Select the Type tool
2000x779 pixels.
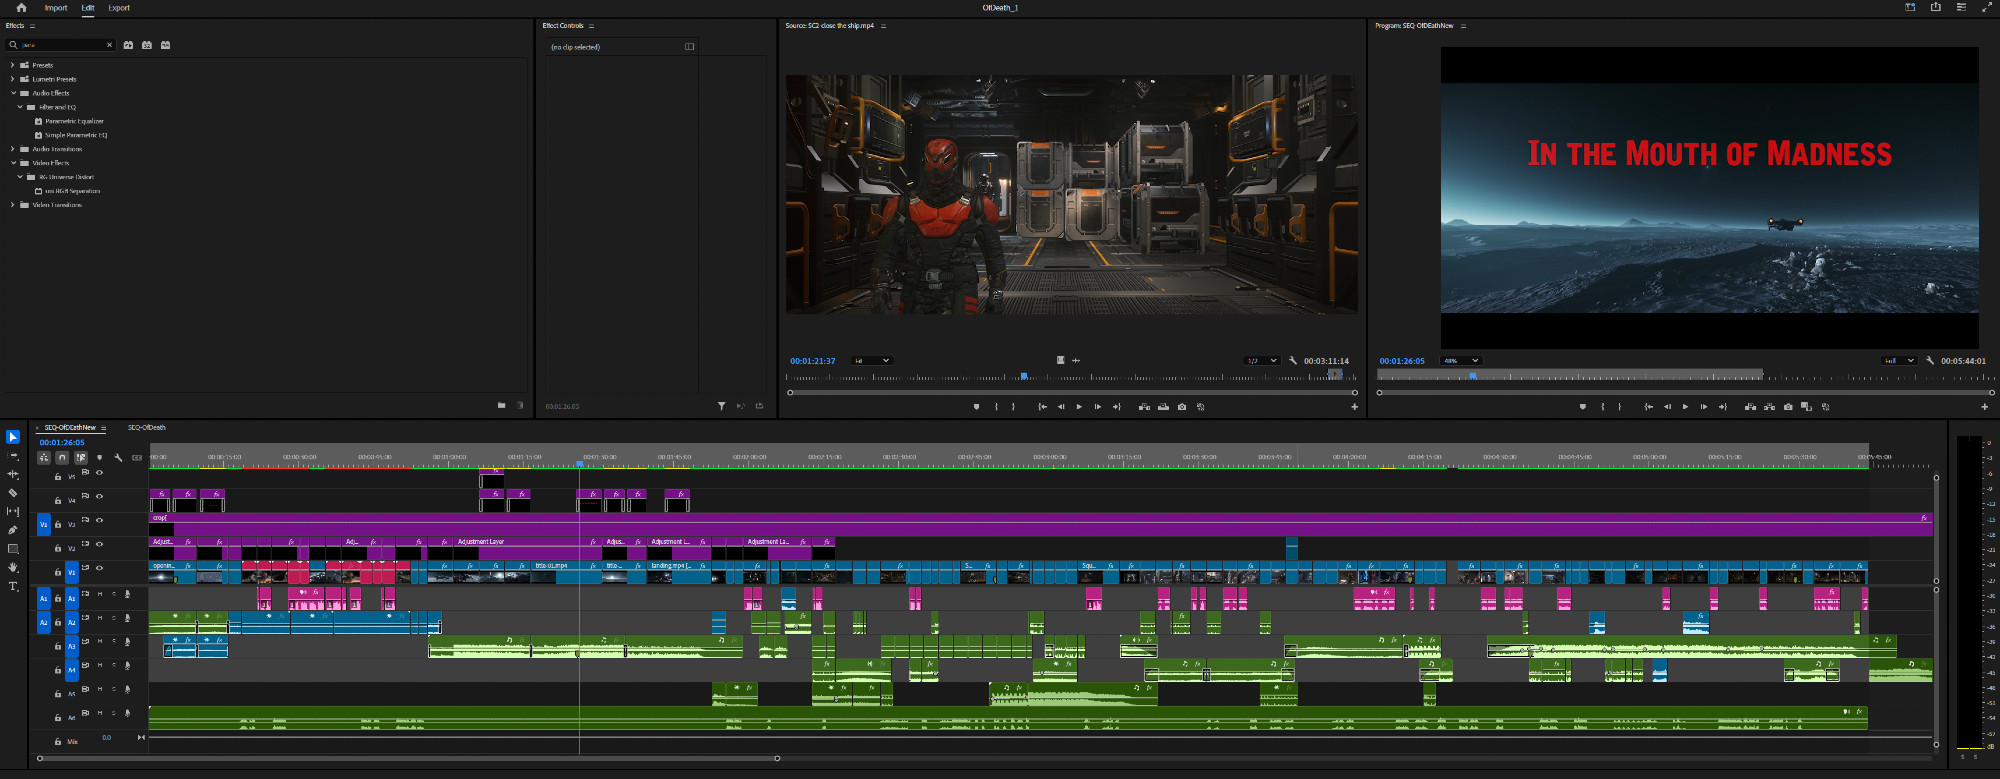coord(13,586)
